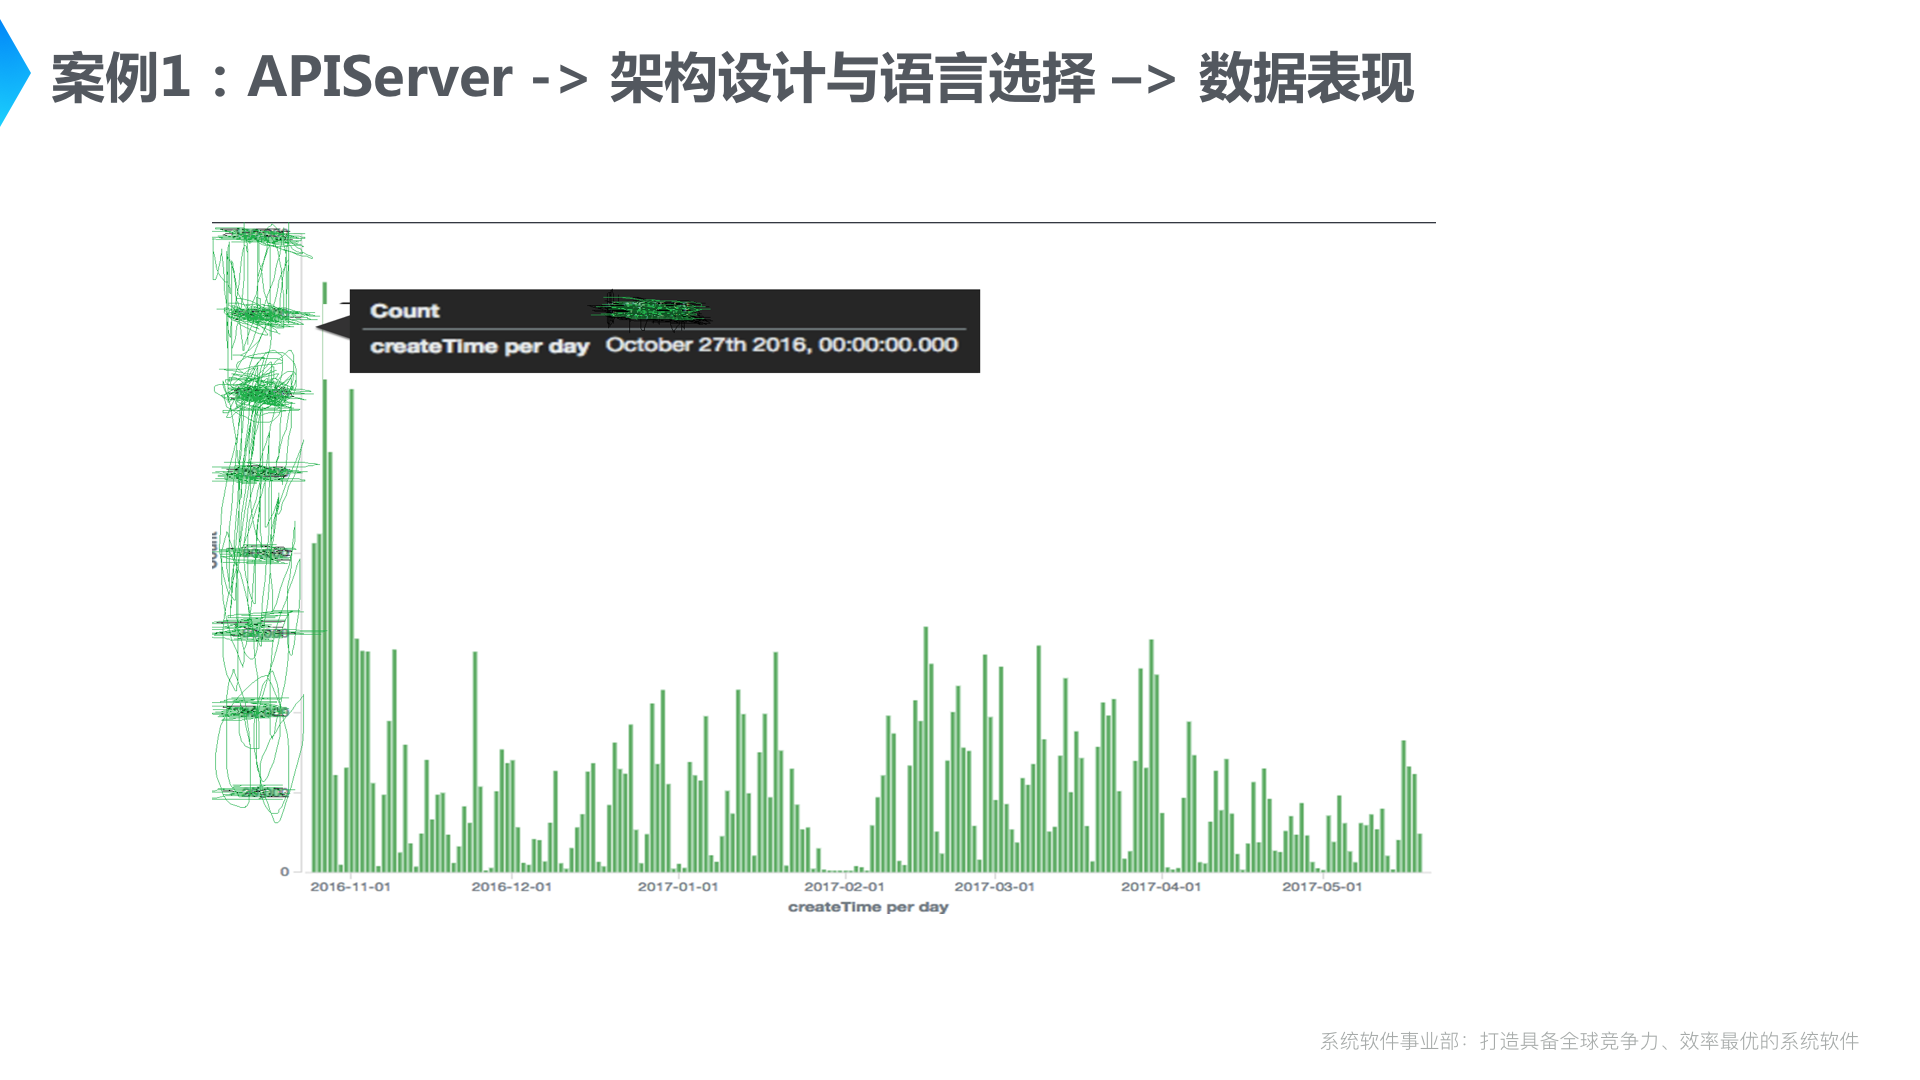The image size is (1920, 1080).
Task: Click the footer text 系统软件事业部
Action: click(x=1390, y=1041)
